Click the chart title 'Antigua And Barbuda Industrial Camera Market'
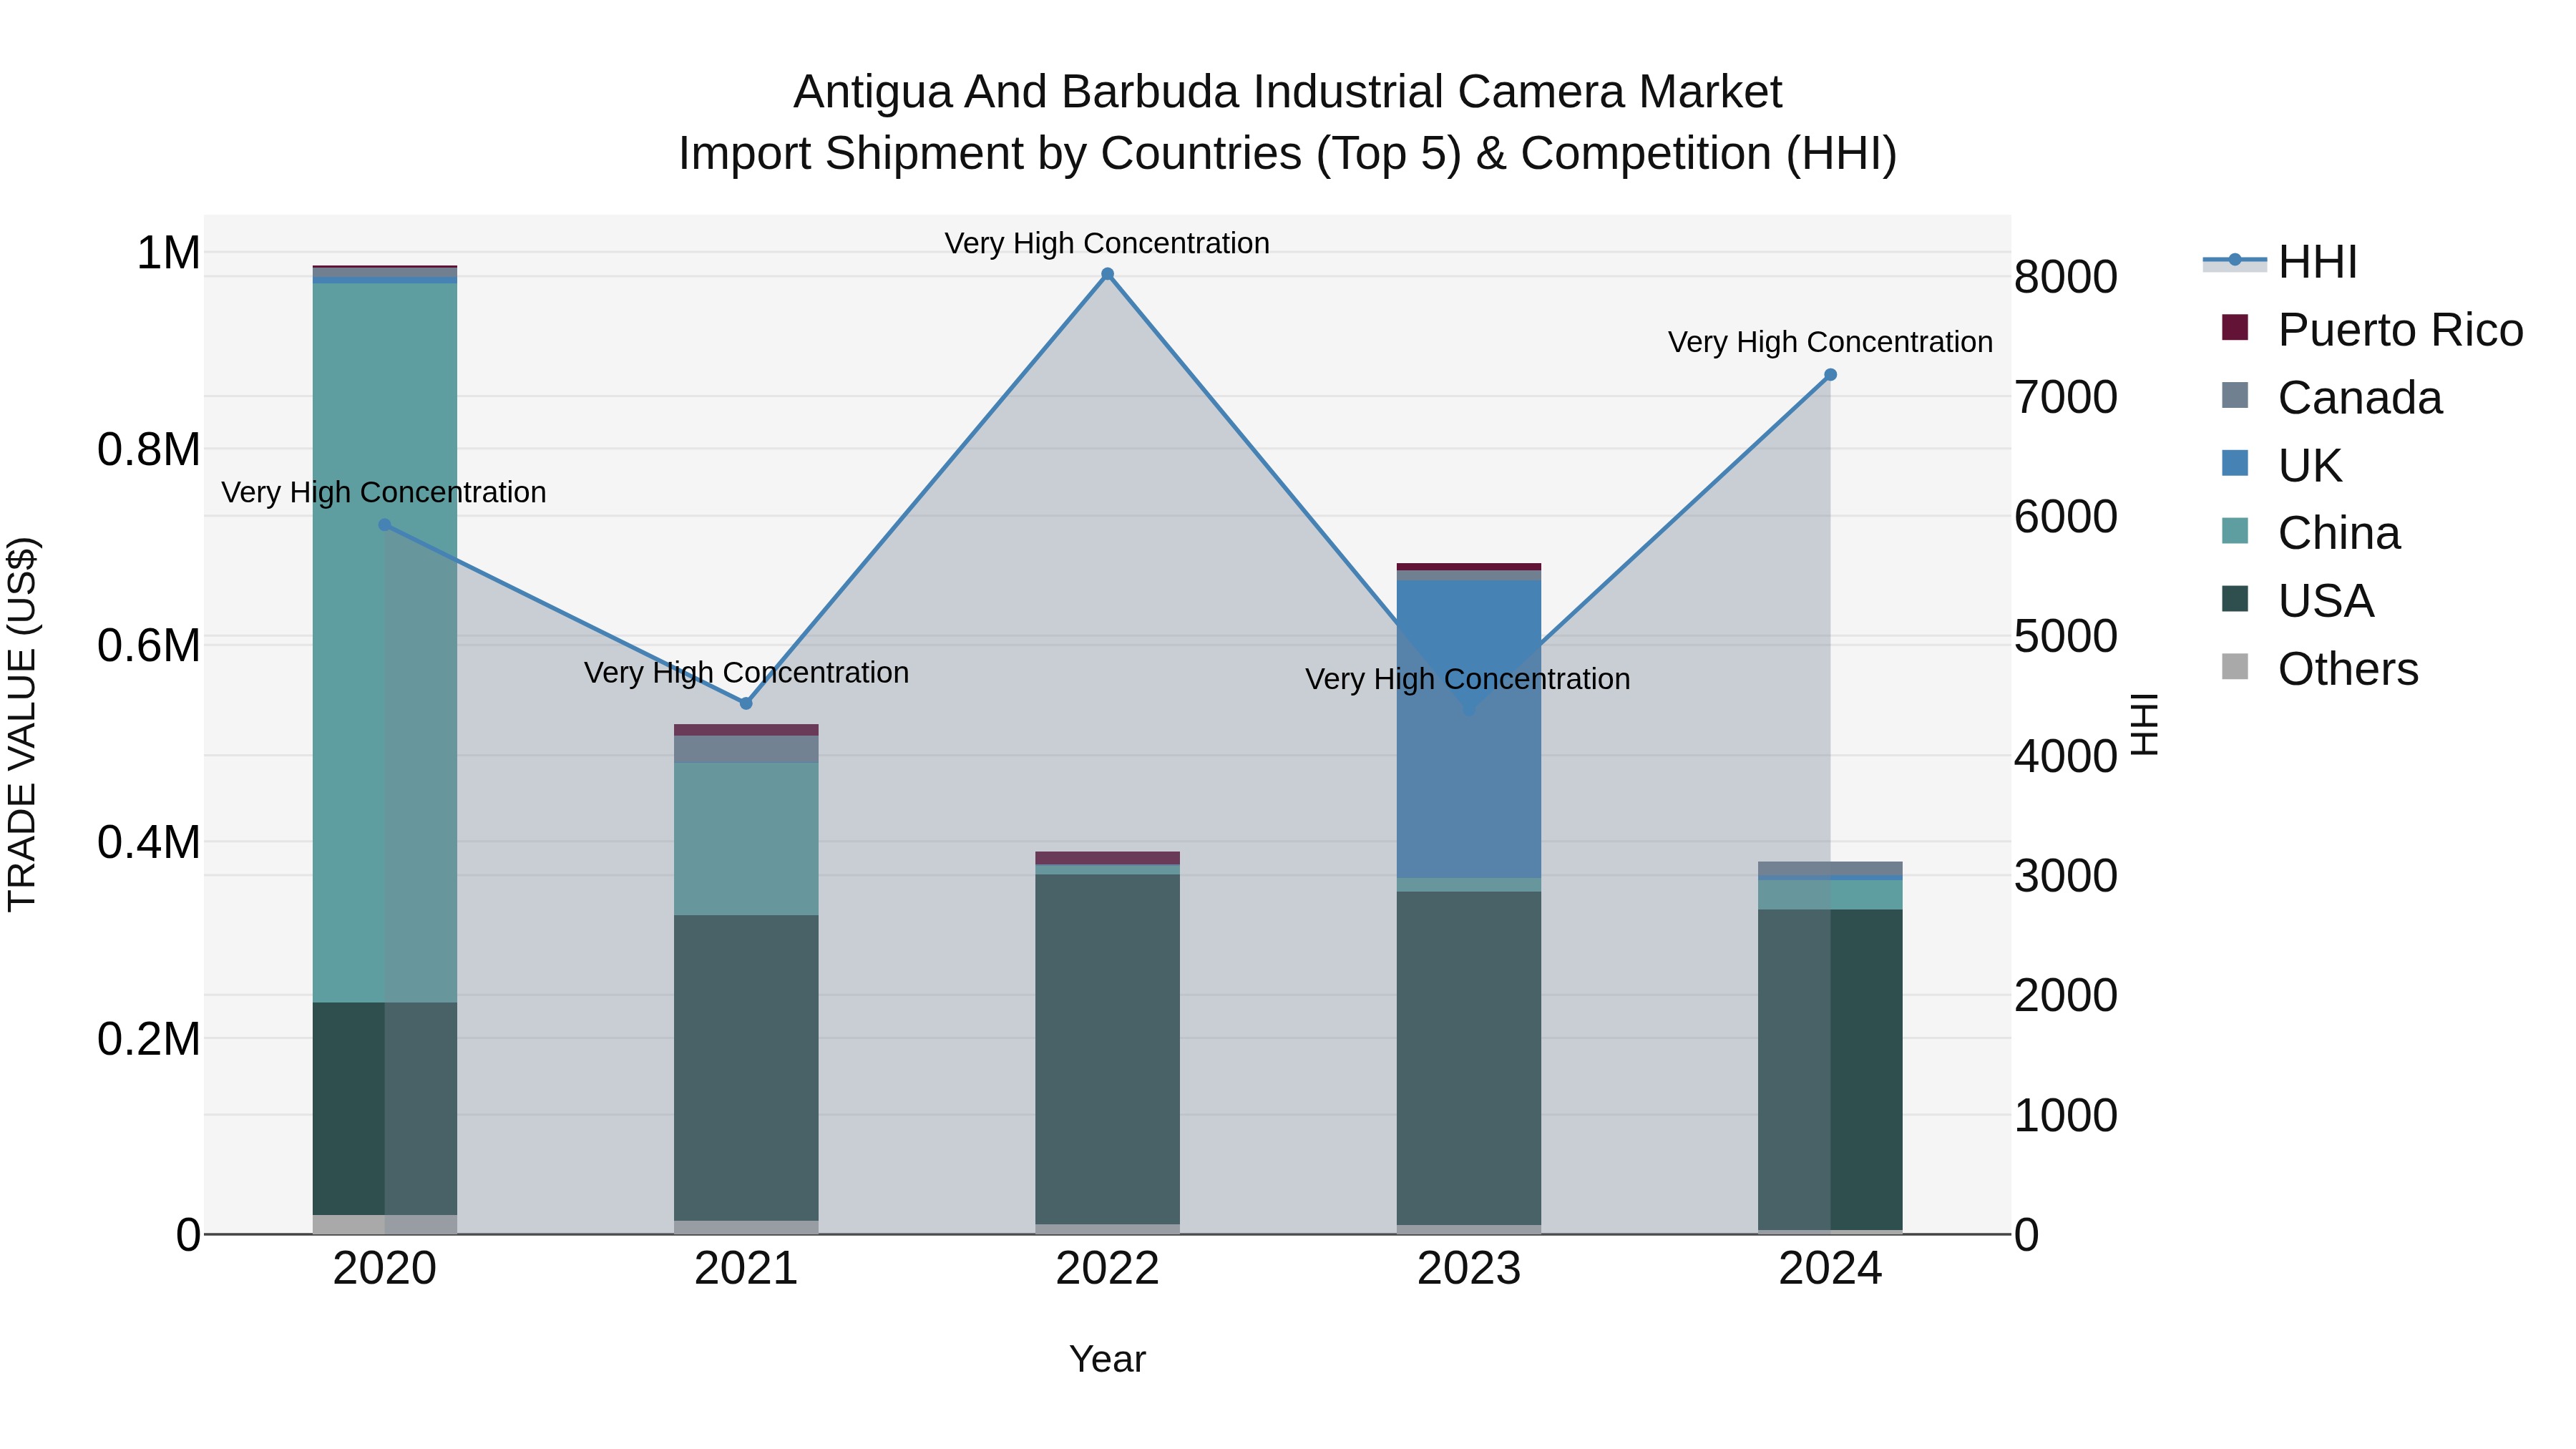2576x1449 pixels. [x=1288, y=92]
